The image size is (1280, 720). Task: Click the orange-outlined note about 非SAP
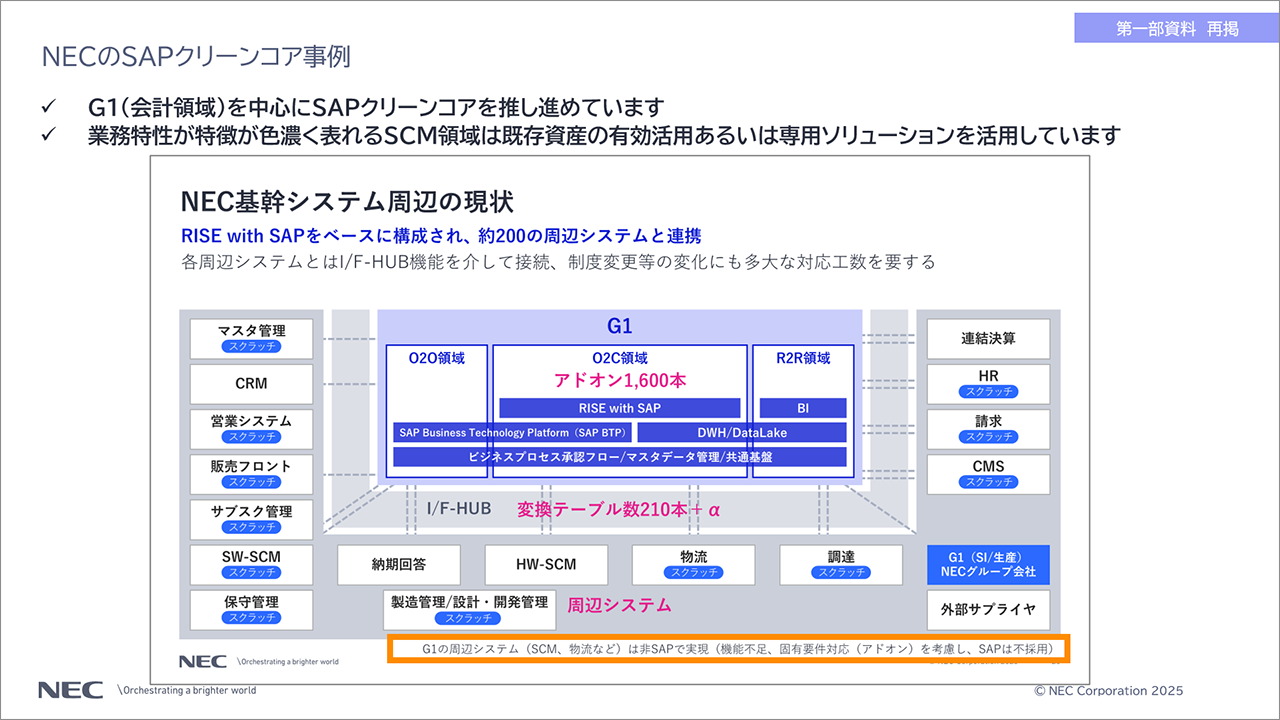(729, 649)
